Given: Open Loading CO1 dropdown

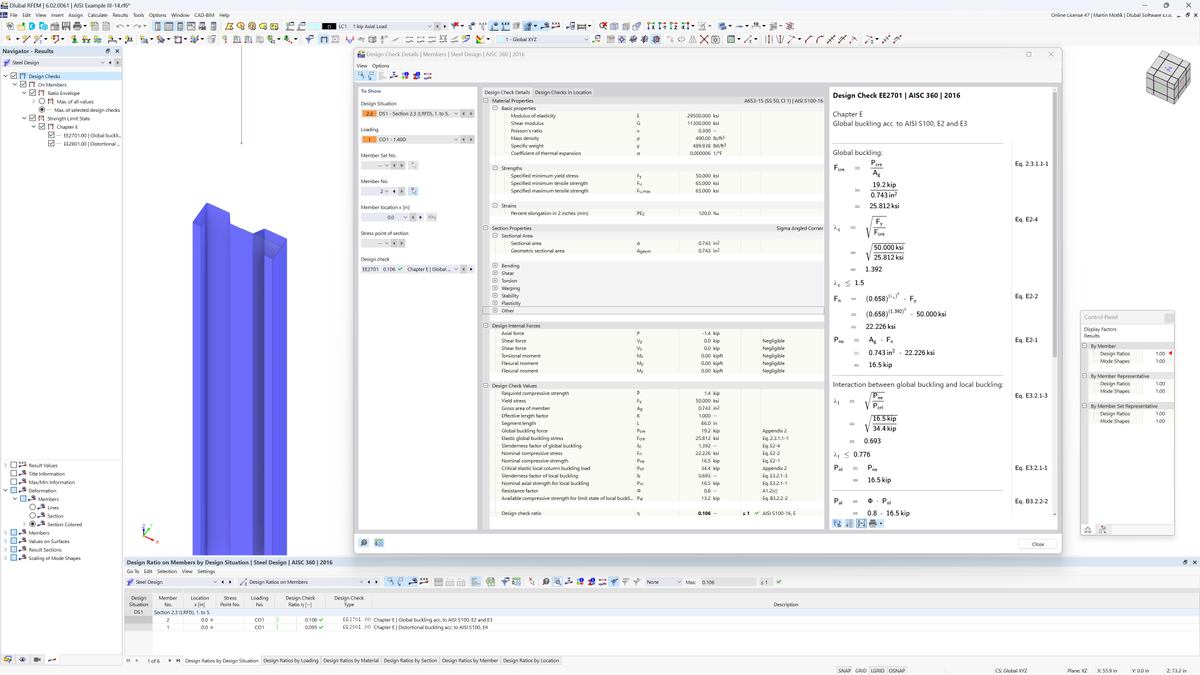Looking at the screenshot, I should [456, 140].
